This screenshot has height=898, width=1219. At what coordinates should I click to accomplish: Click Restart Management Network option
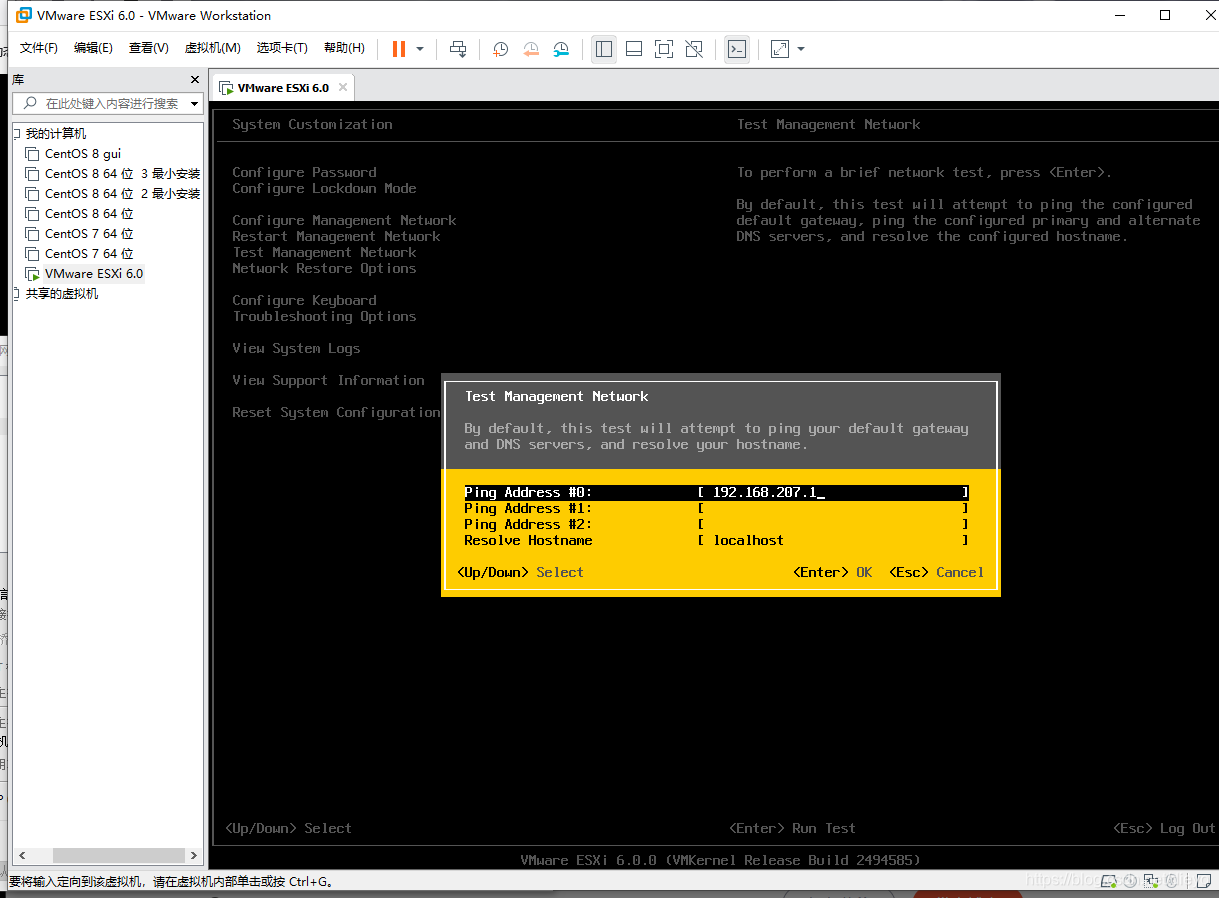click(x=336, y=236)
